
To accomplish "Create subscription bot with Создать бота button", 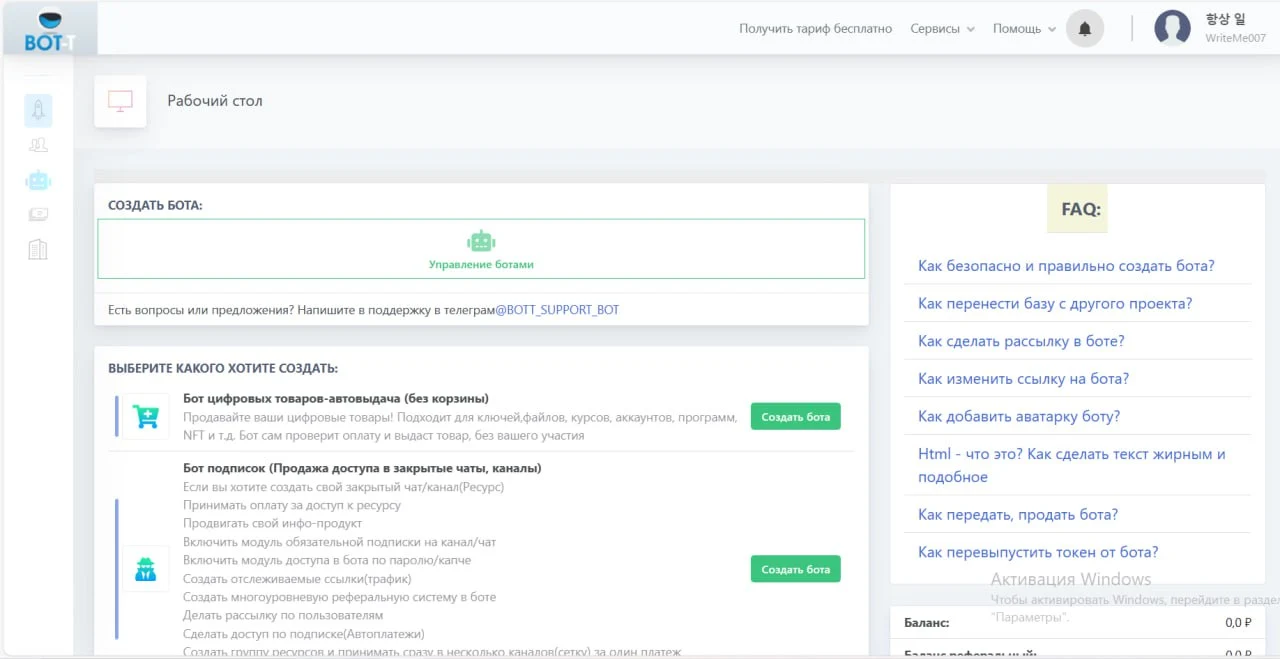I will tap(795, 569).
